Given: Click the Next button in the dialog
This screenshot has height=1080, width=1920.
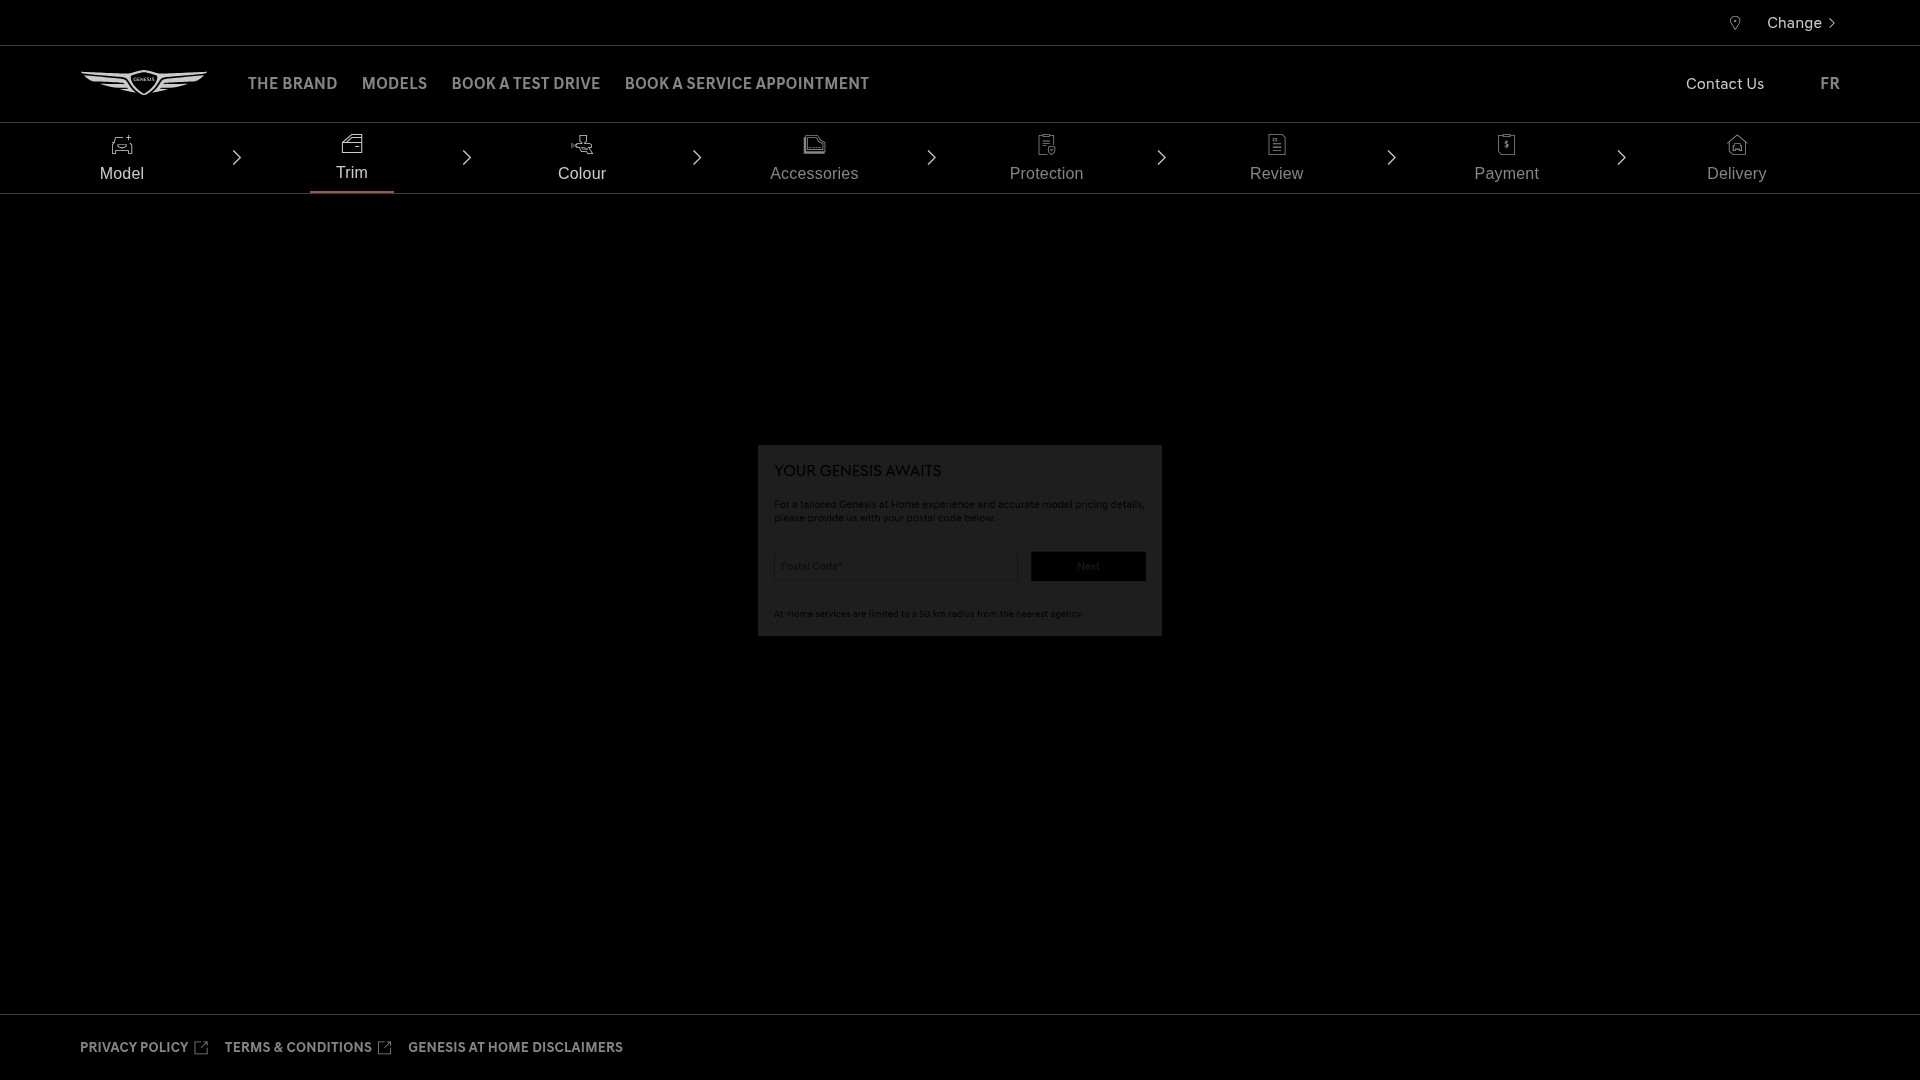Looking at the screenshot, I should [x=1088, y=566].
